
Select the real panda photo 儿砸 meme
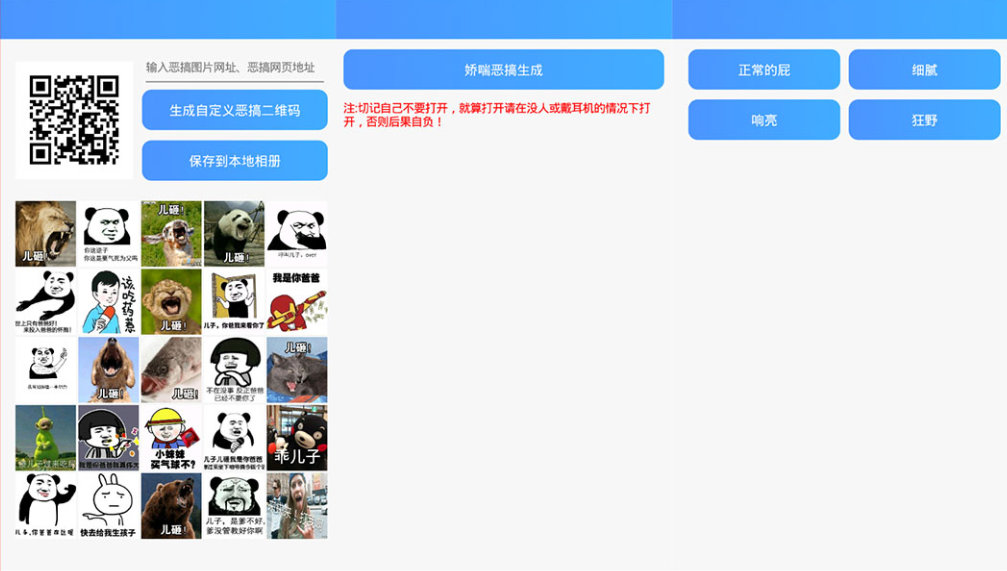tap(234, 234)
